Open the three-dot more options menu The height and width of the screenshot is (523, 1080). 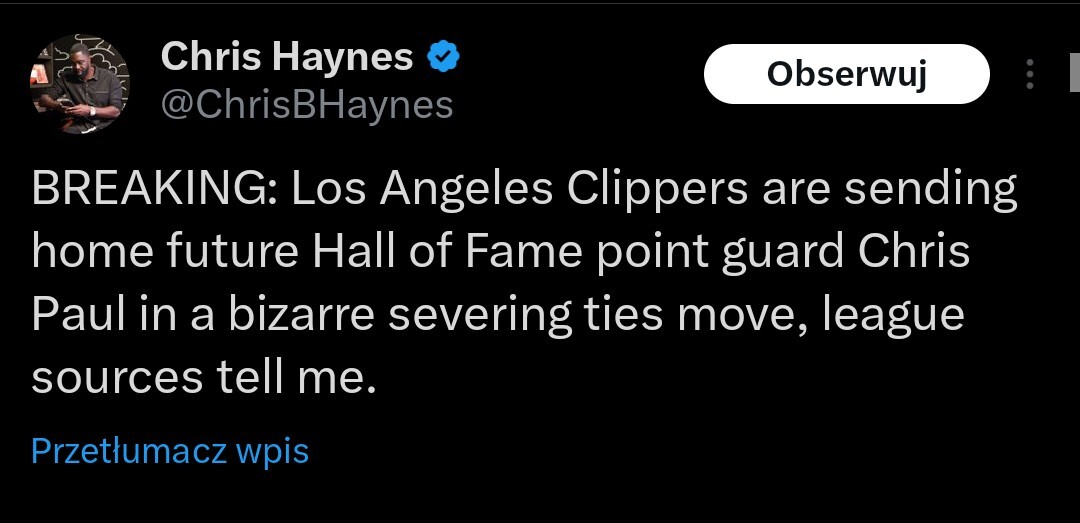(1030, 74)
